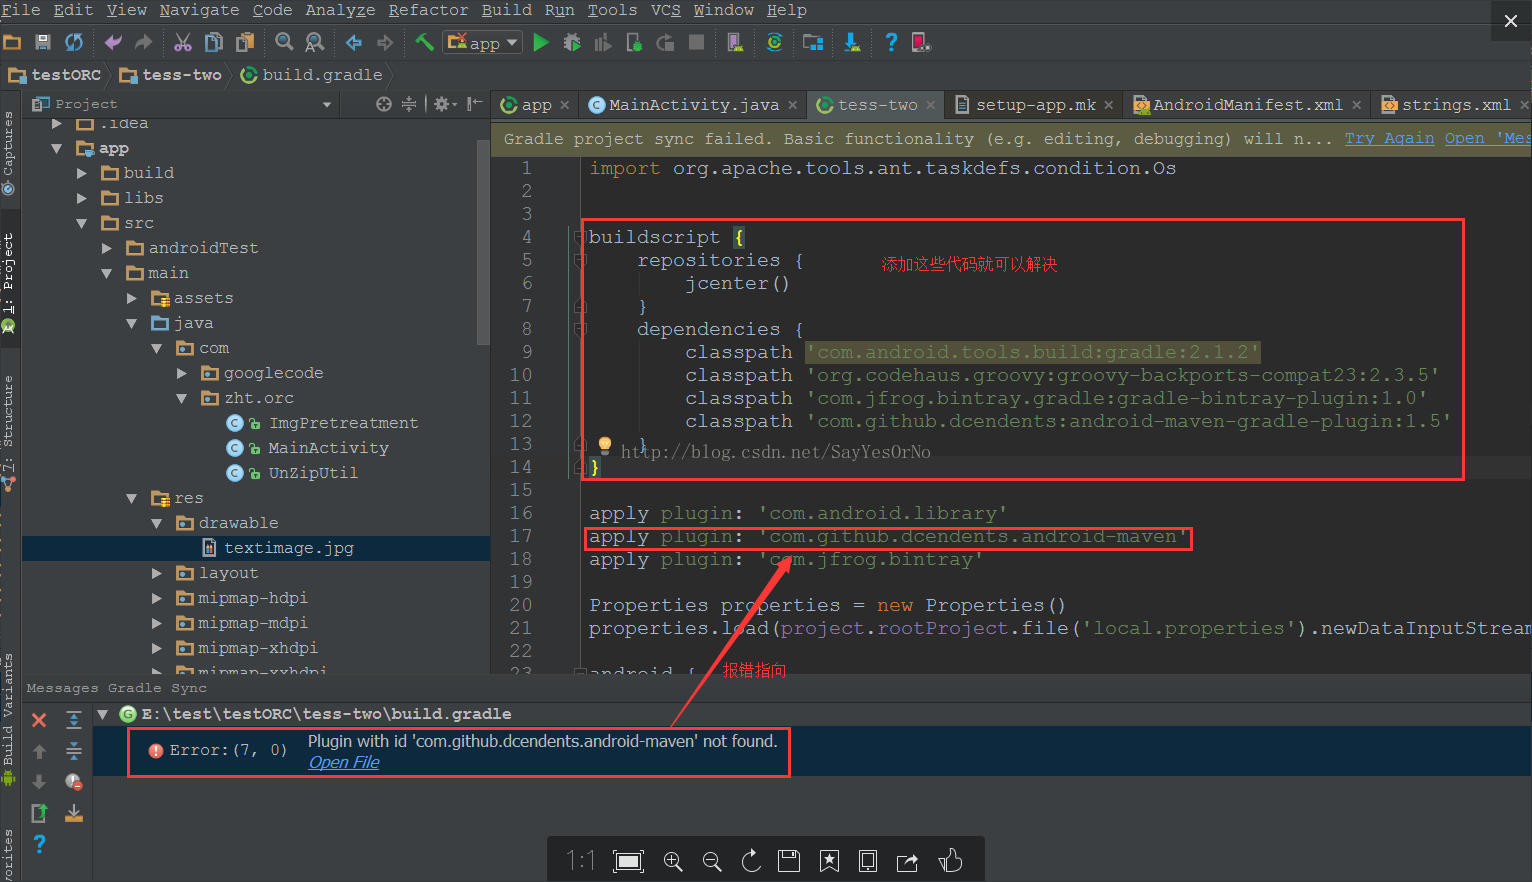Expand the libs folder node

pos(82,198)
